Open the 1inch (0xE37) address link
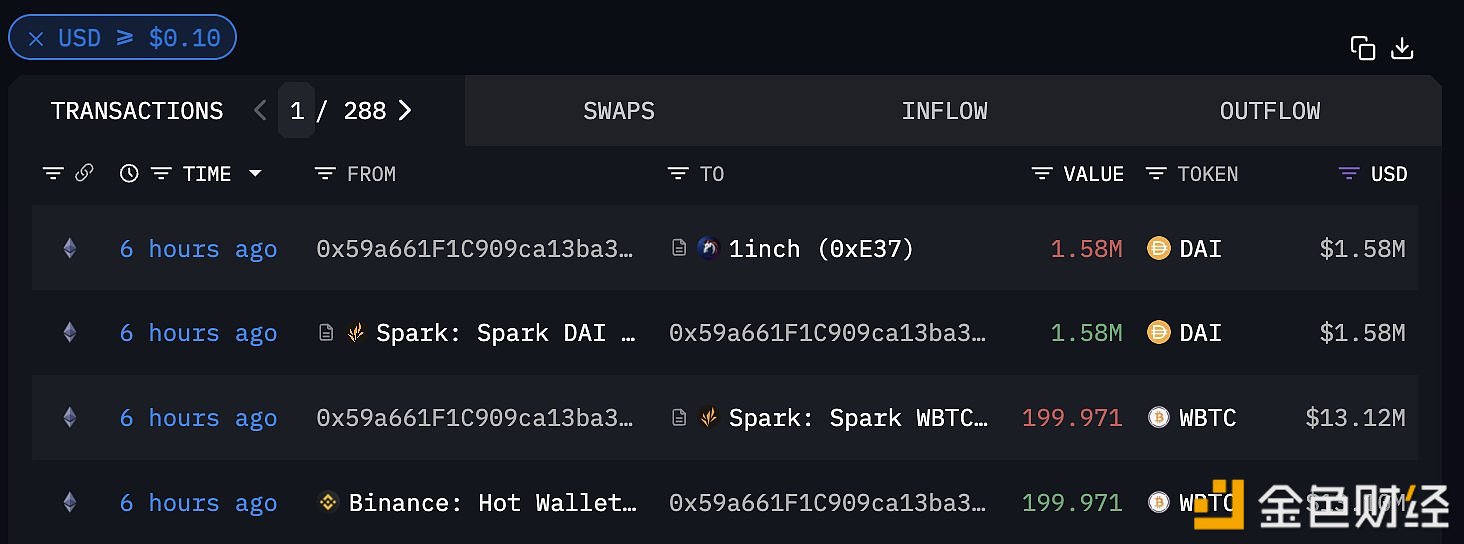The height and width of the screenshot is (544, 1464). point(820,249)
